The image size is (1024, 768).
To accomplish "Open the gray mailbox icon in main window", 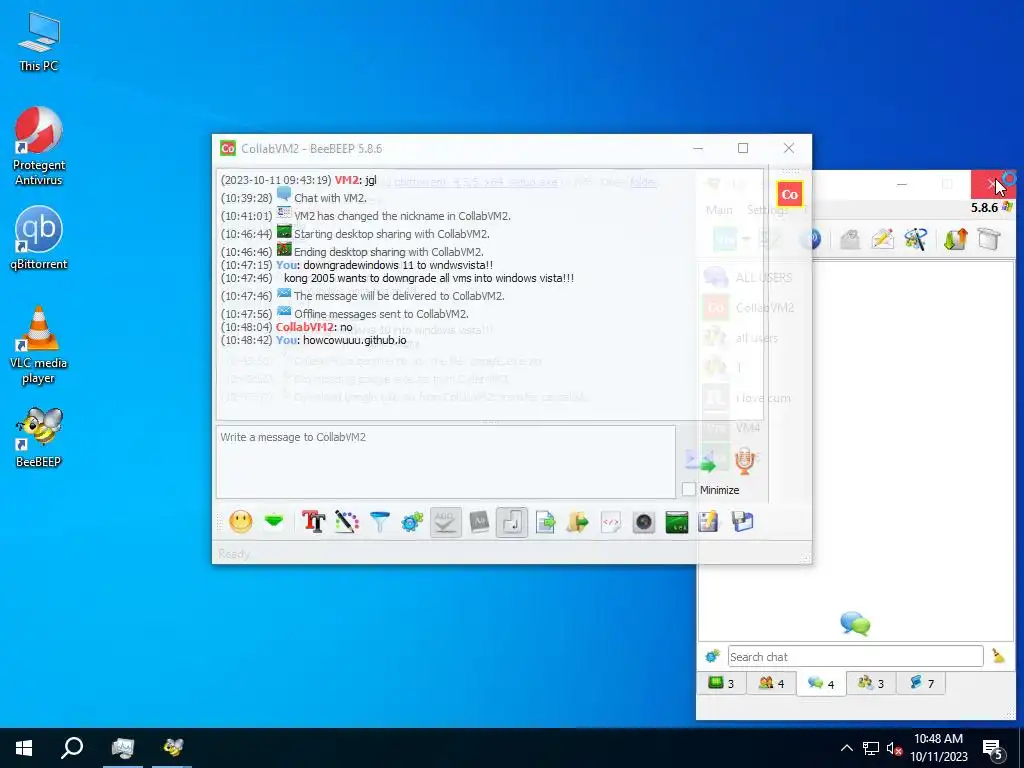I will 850,240.
